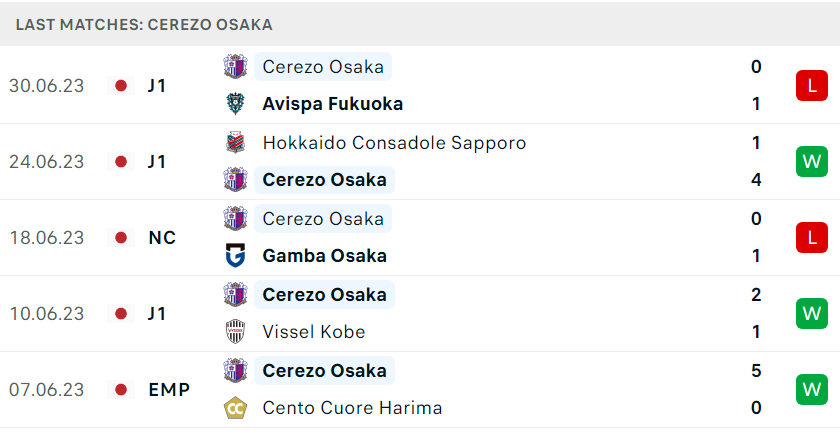Viewport: 840px width, 436px height.
Task: Click the Vissel Kobe crest icon
Action: (235, 332)
